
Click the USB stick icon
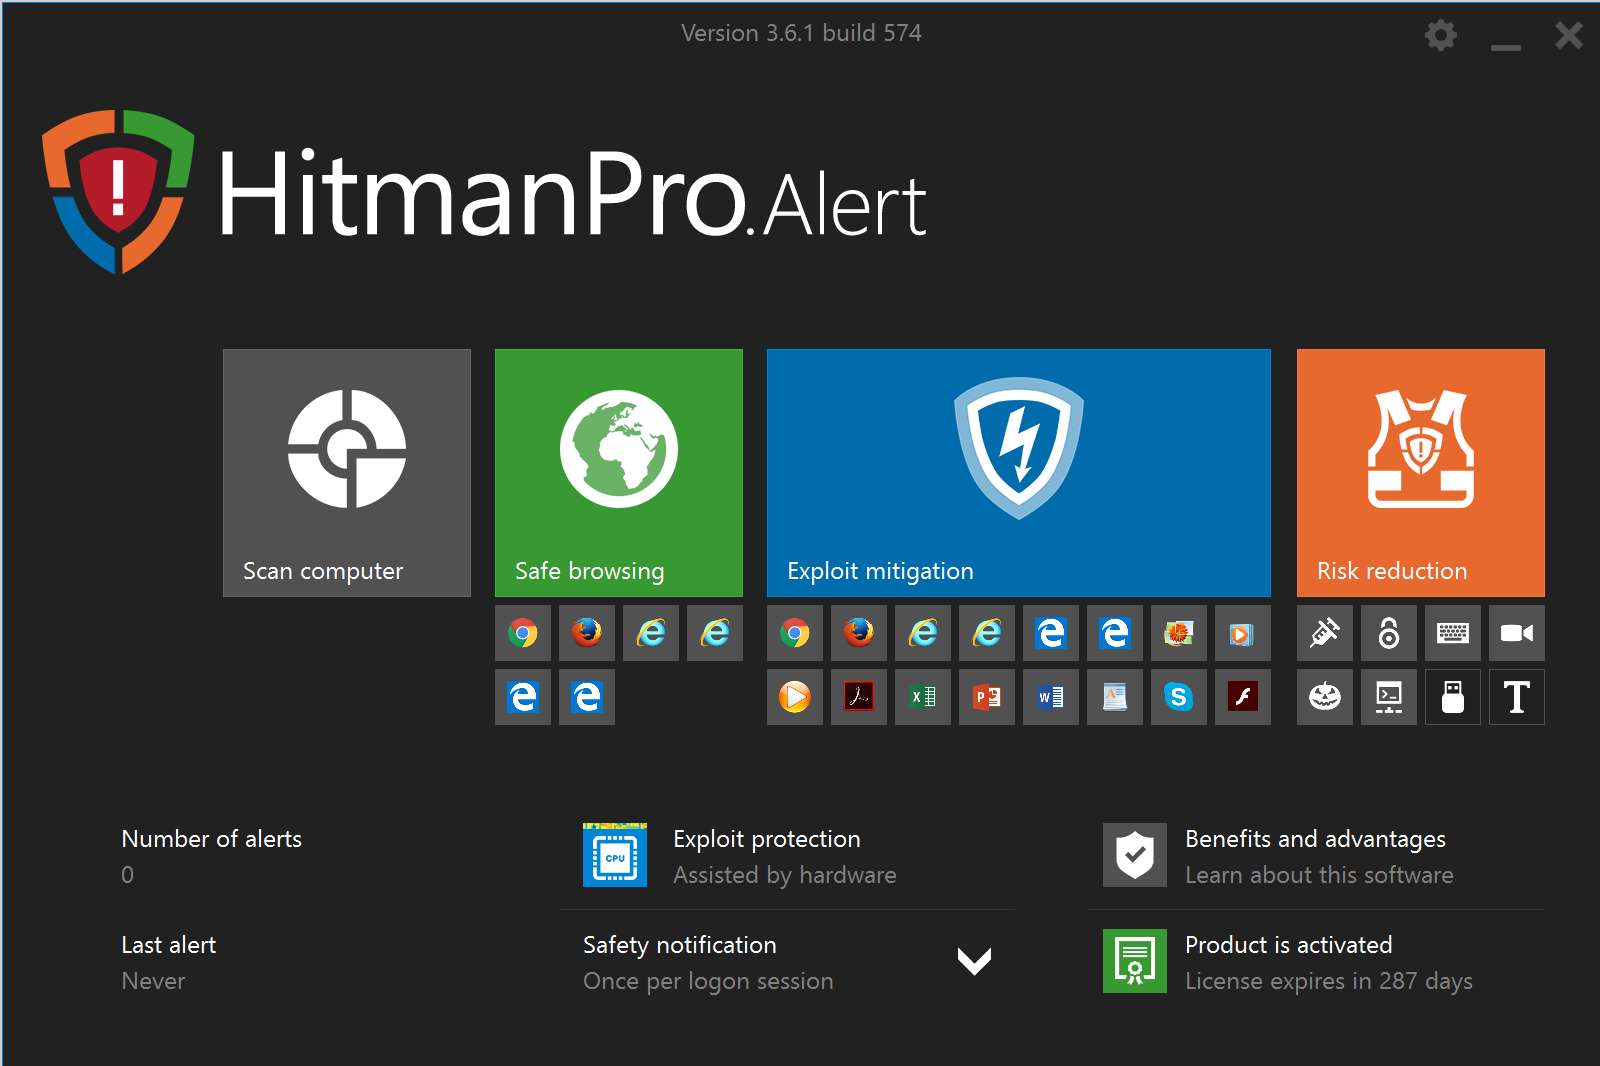(x=1453, y=697)
